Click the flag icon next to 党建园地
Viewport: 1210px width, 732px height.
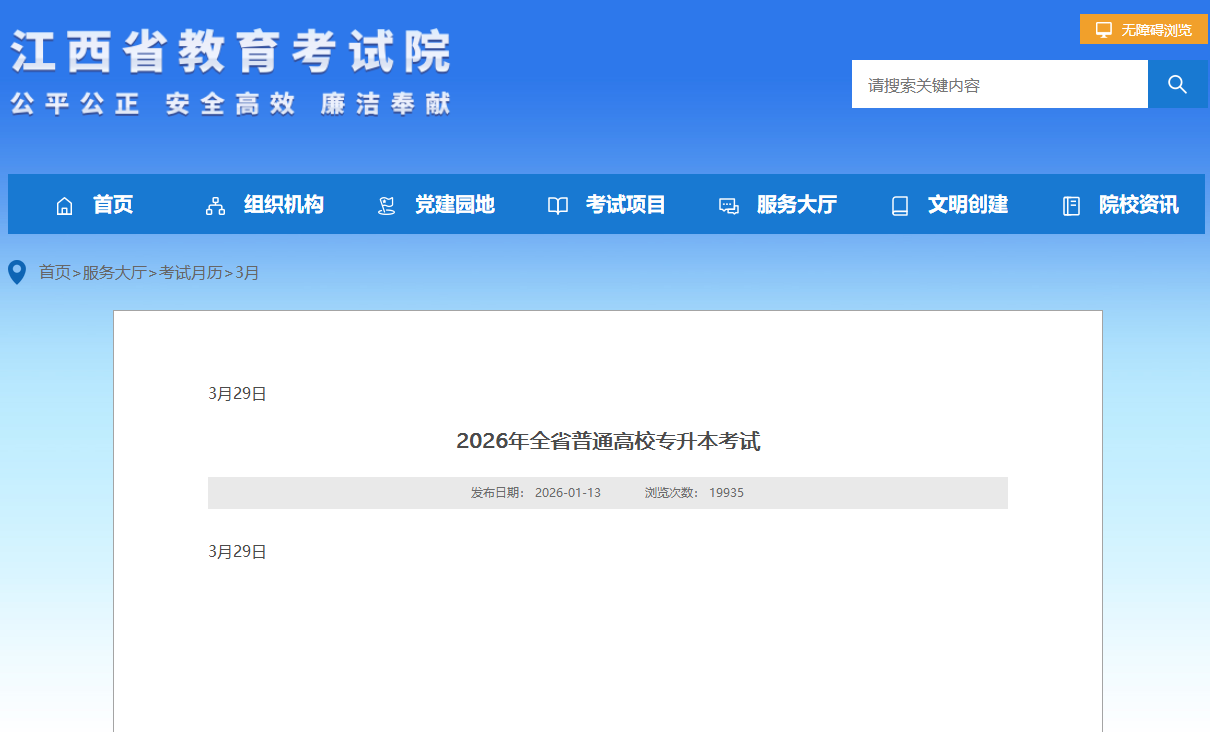[385, 204]
